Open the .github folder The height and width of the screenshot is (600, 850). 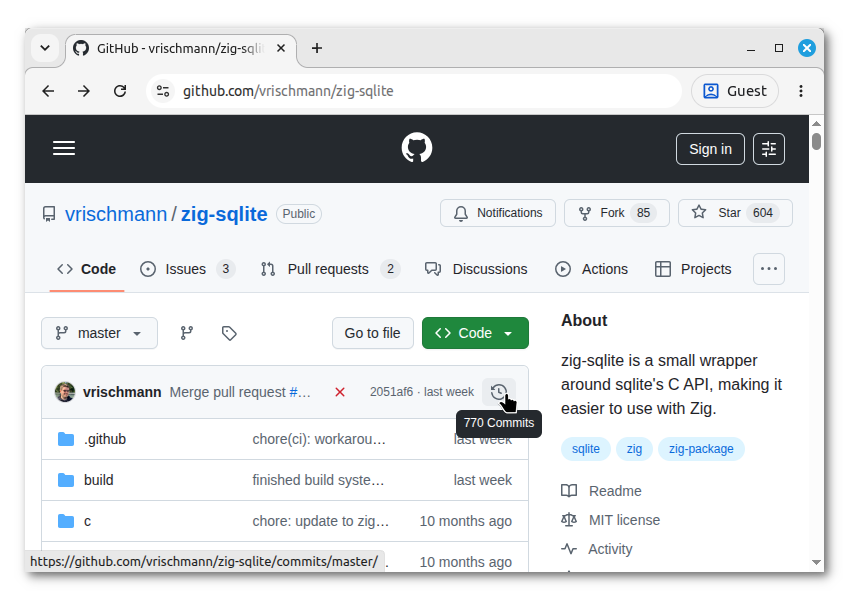(x=105, y=439)
